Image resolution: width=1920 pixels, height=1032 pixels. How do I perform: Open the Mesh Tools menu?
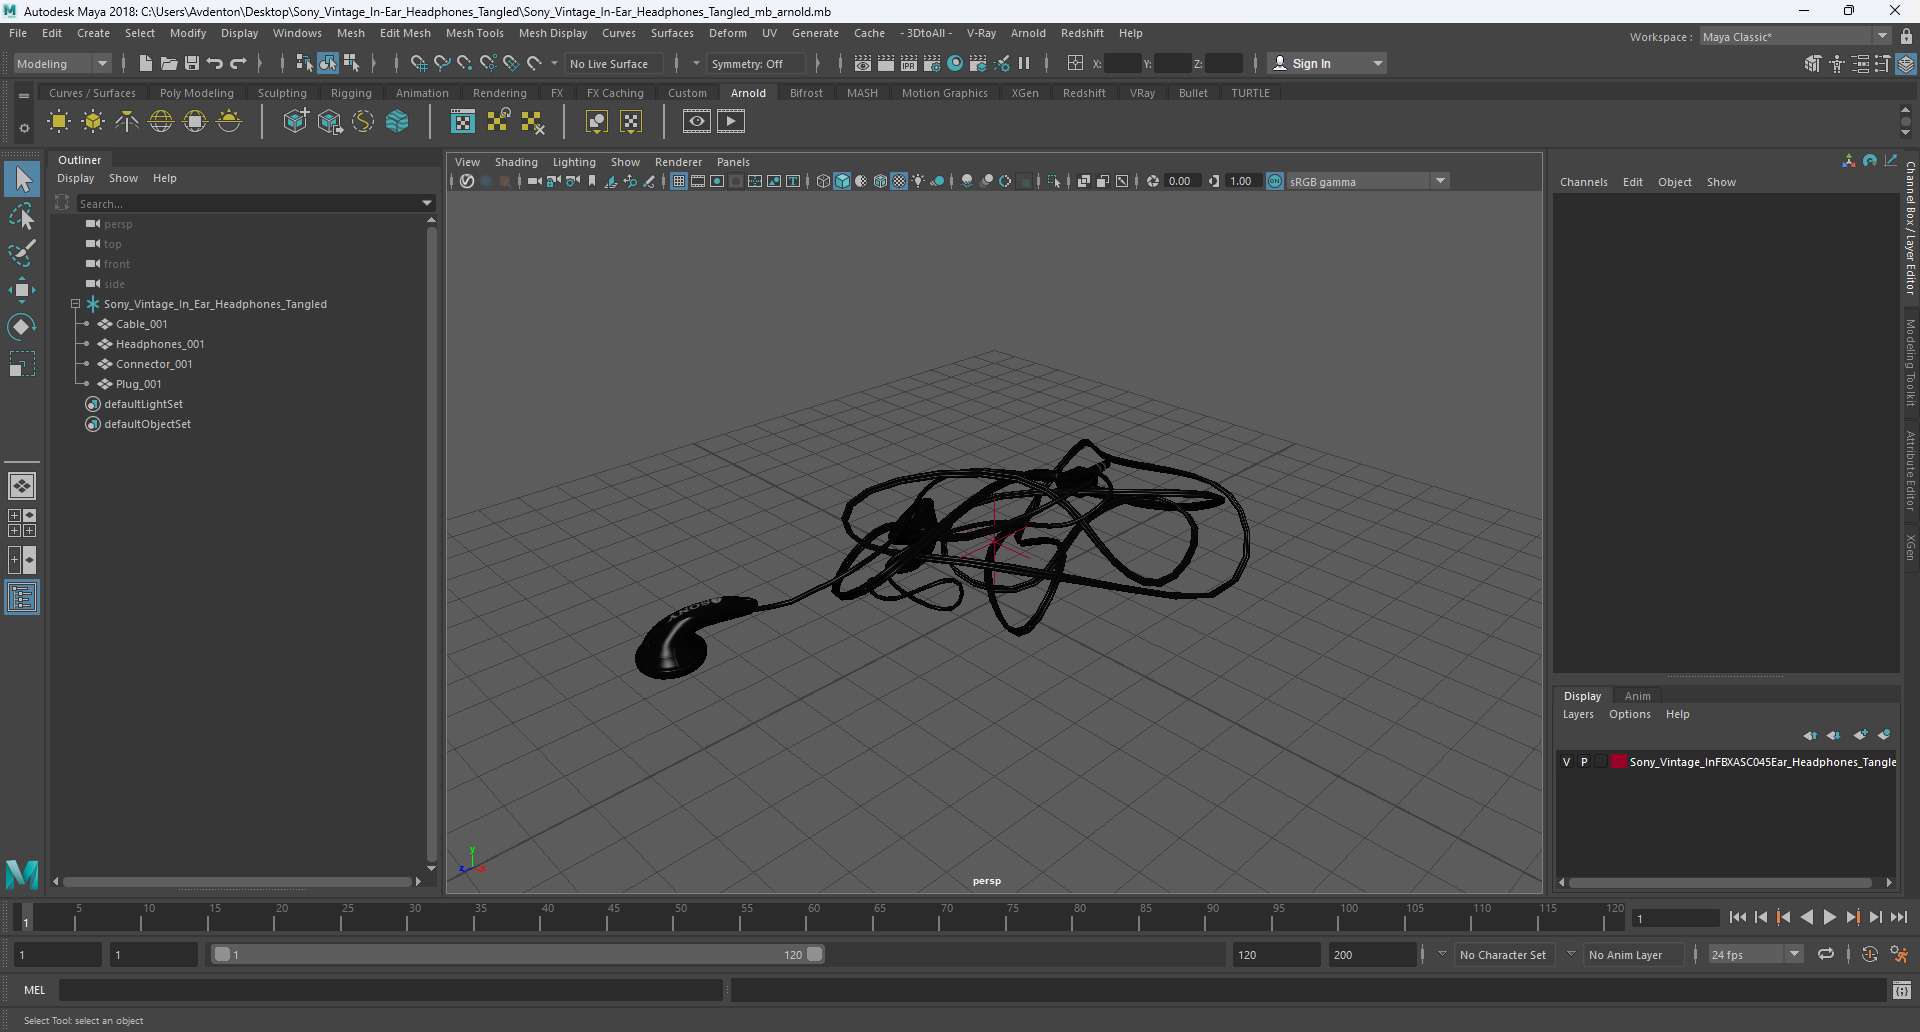click(474, 33)
